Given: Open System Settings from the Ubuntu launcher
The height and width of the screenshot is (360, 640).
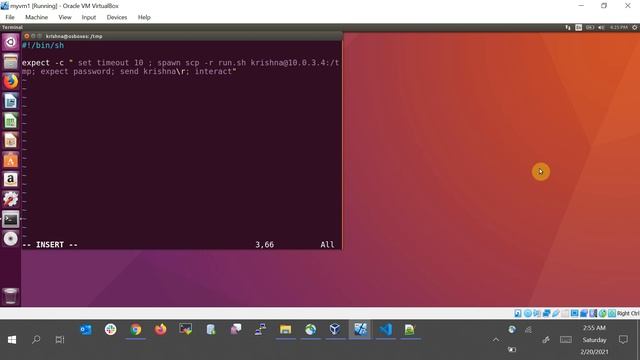Looking at the screenshot, I should 11,199.
